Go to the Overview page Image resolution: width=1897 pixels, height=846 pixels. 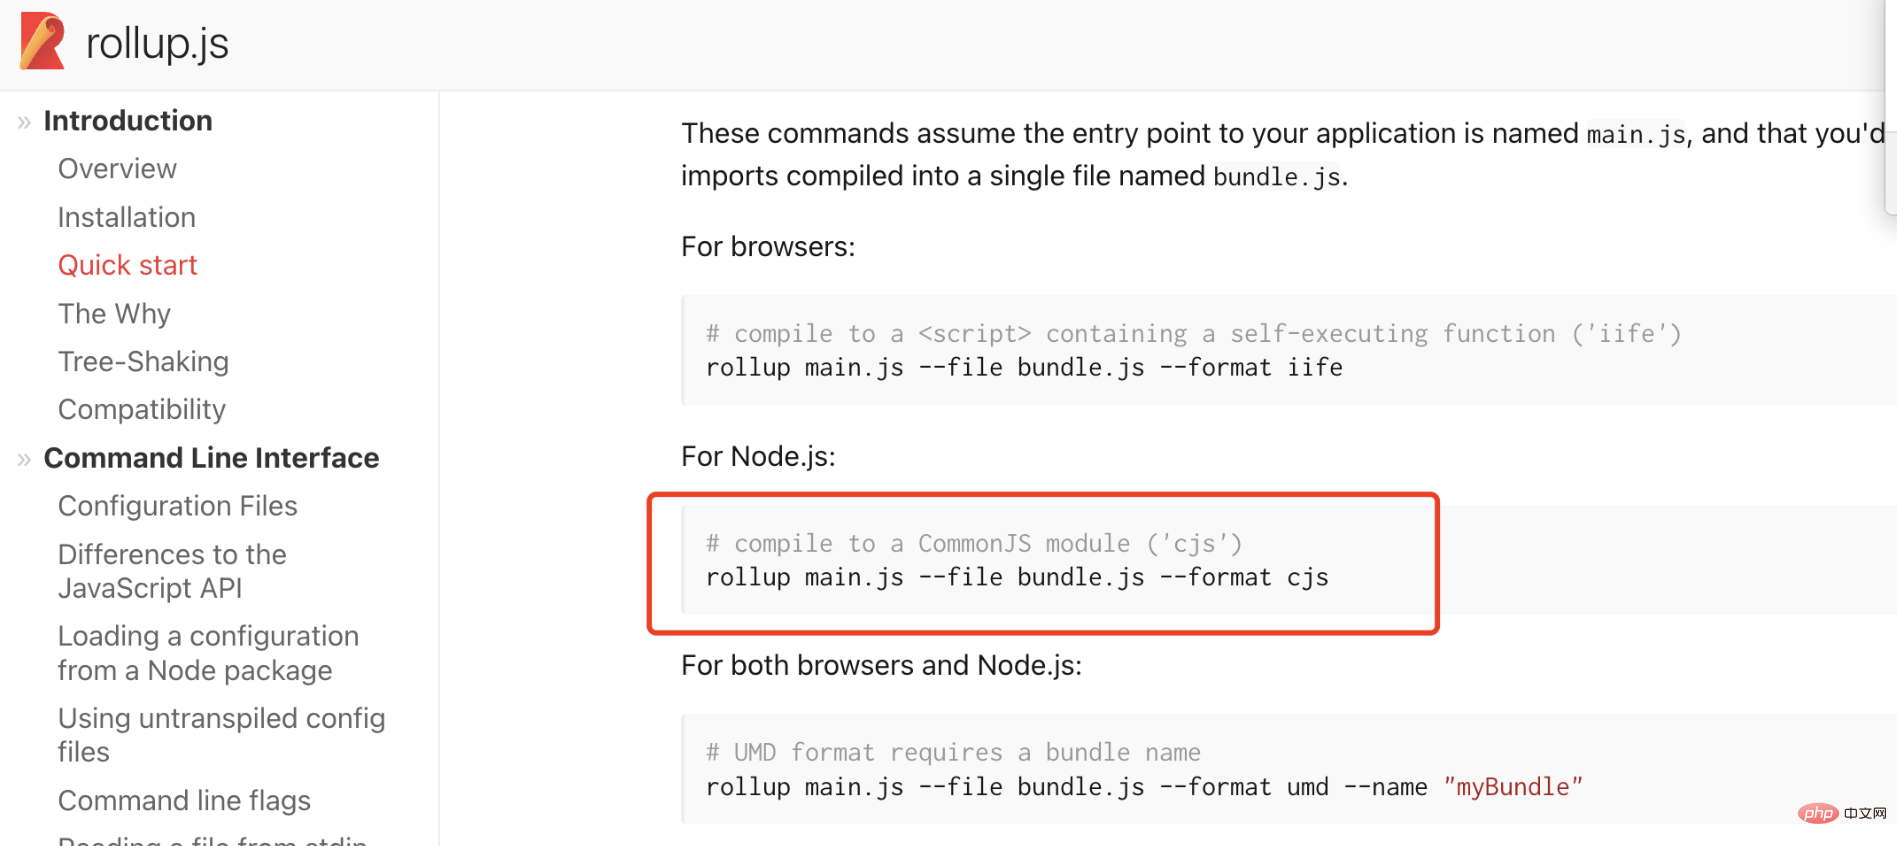pos(117,169)
